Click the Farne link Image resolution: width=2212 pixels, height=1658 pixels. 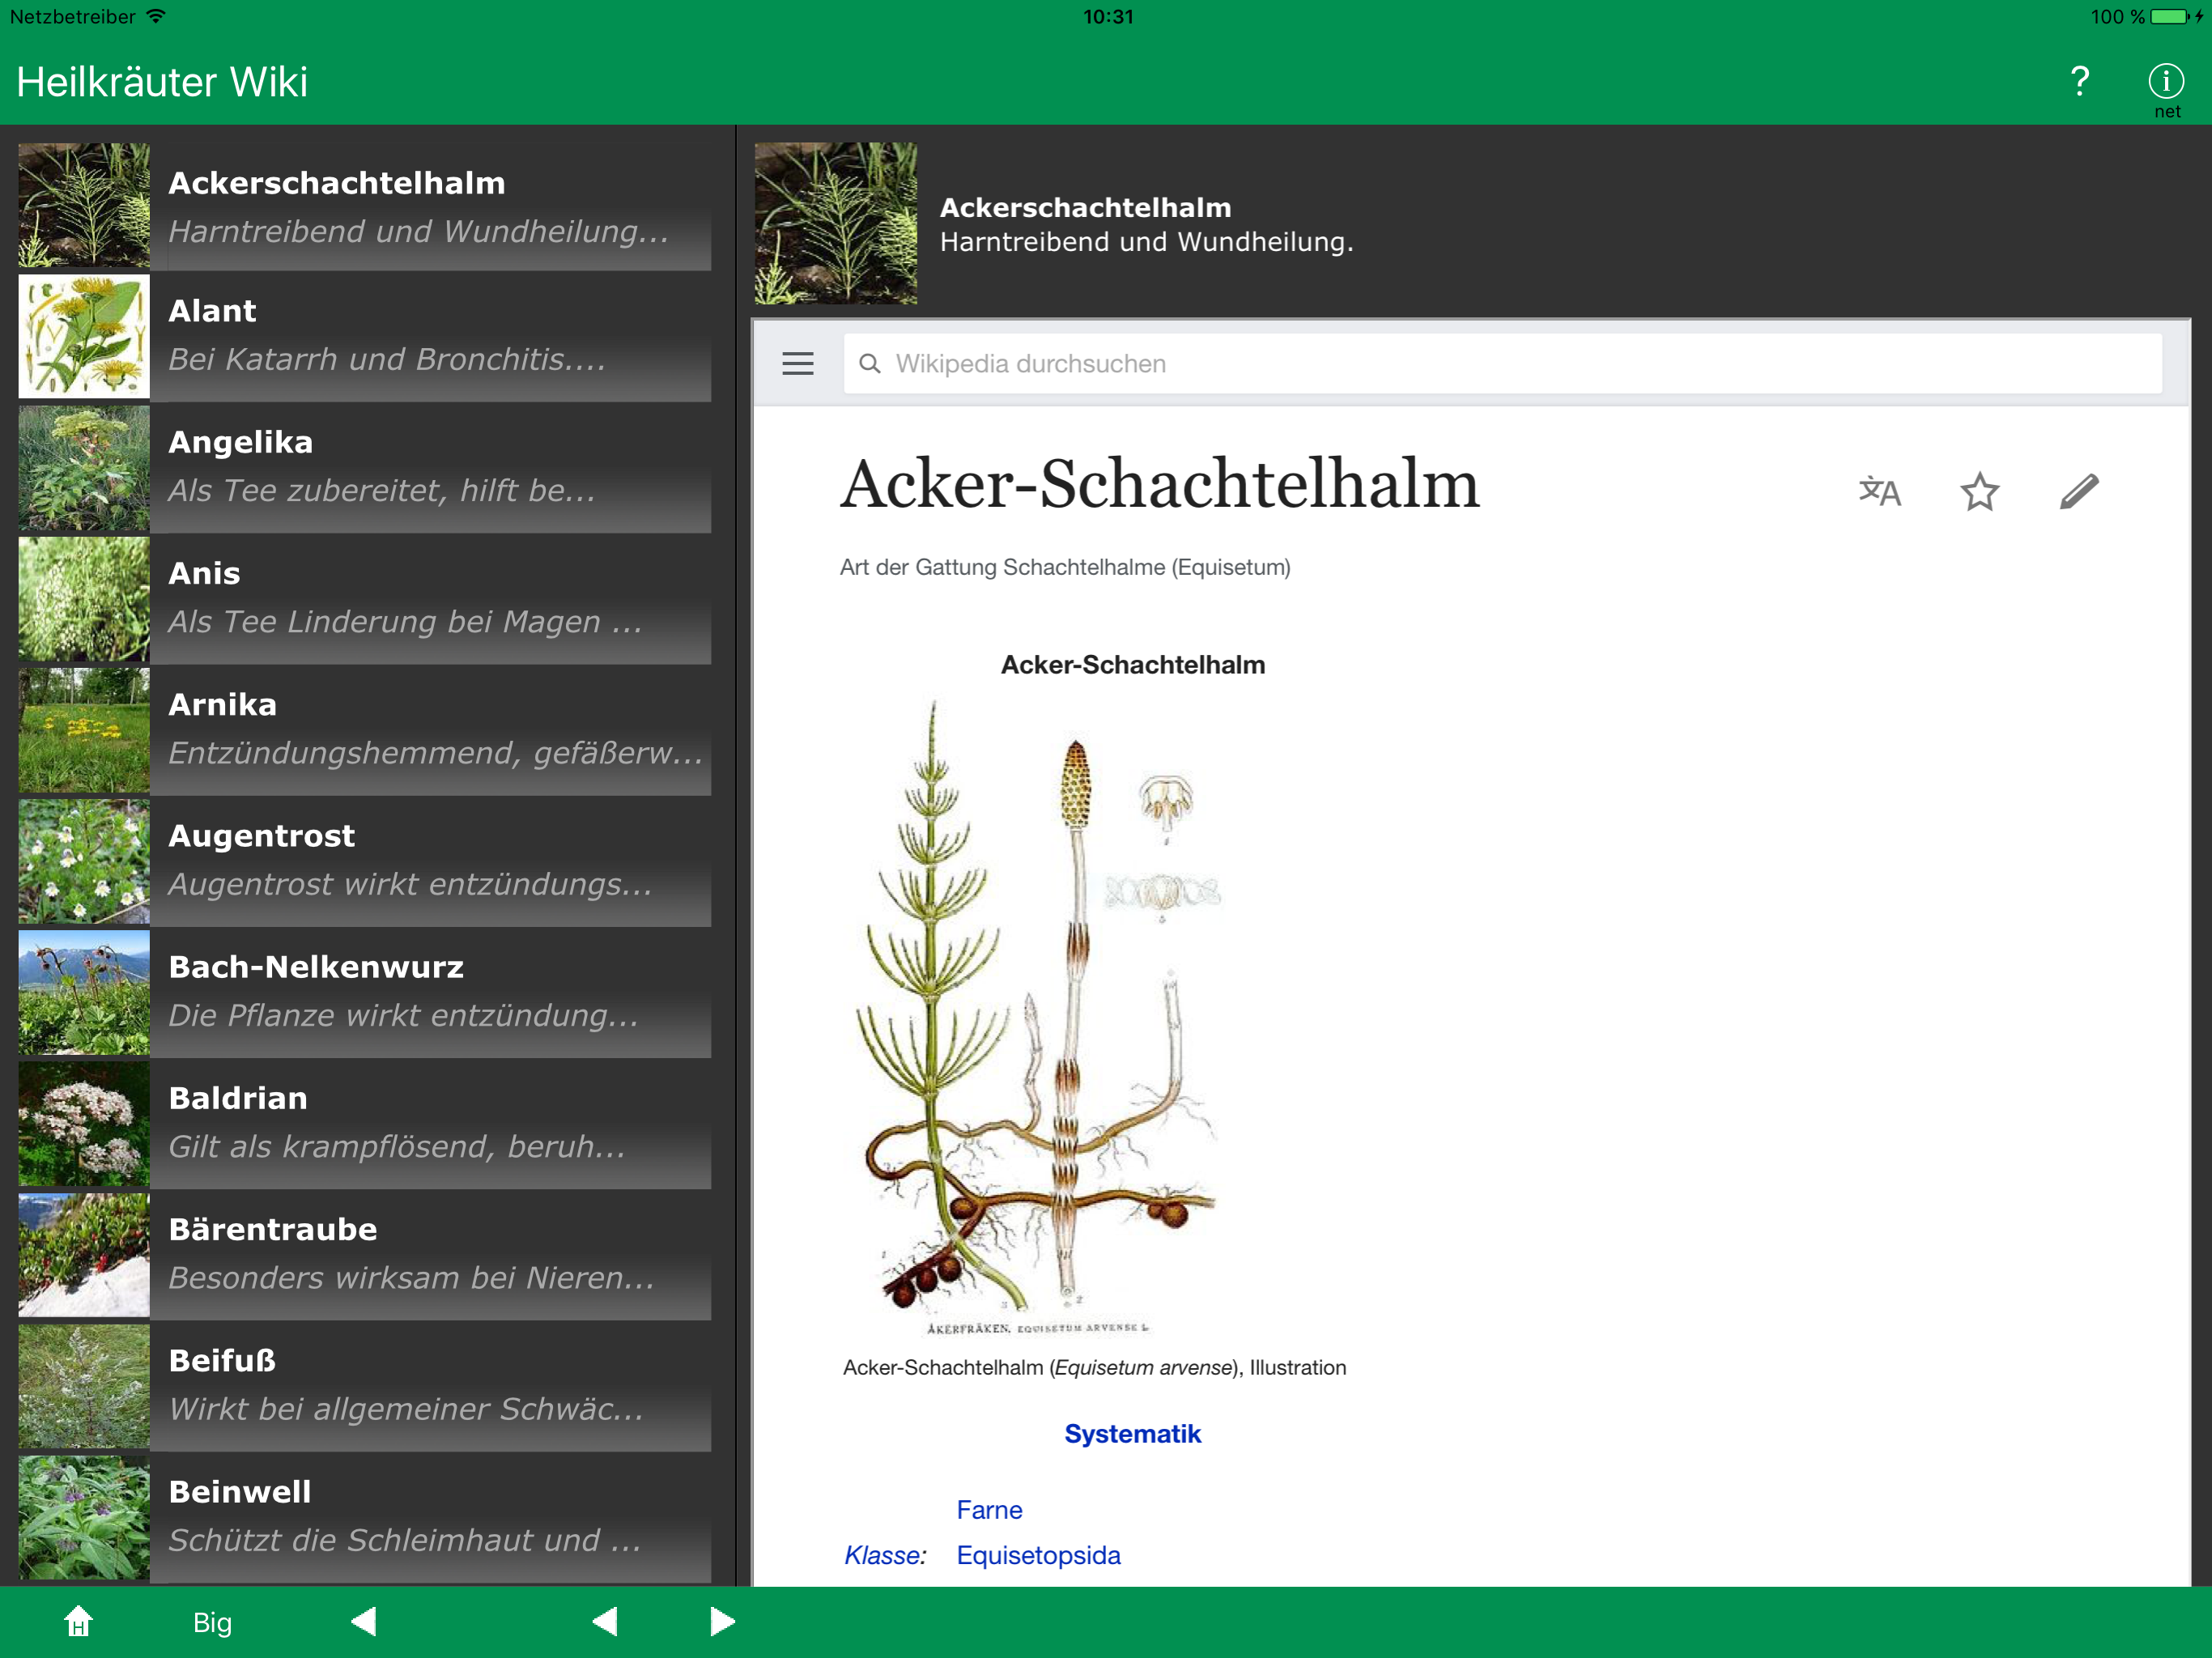point(989,1509)
